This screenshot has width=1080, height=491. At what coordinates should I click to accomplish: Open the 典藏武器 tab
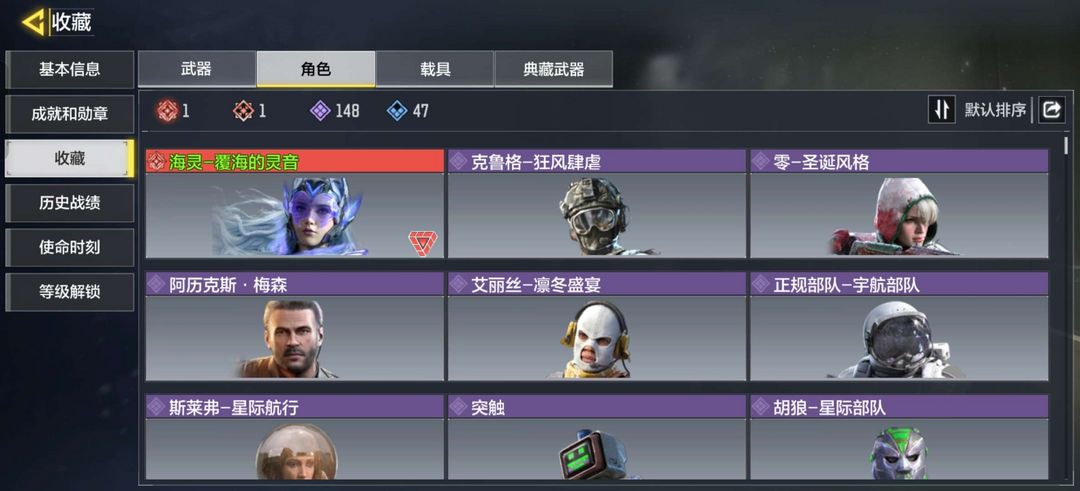tap(554, 69)
